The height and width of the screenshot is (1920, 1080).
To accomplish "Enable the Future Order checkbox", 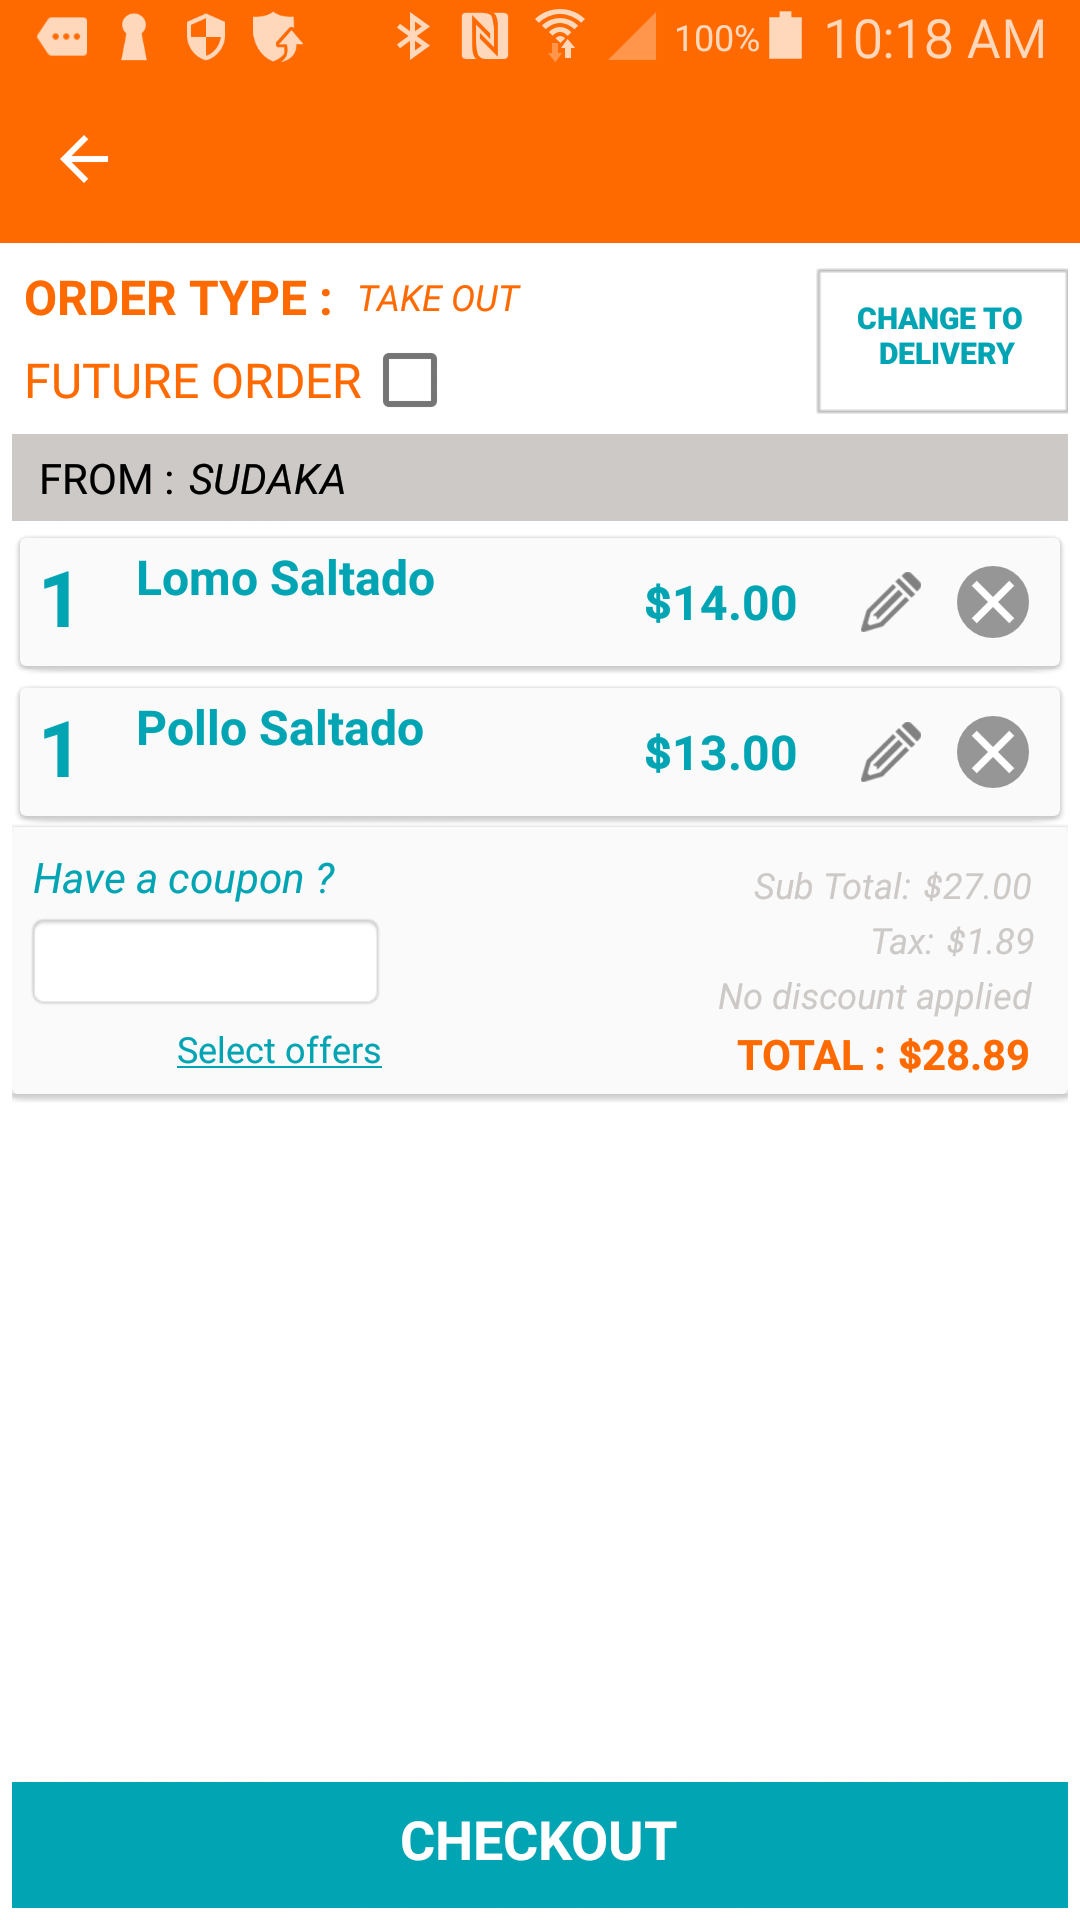I will click(410, 380).
